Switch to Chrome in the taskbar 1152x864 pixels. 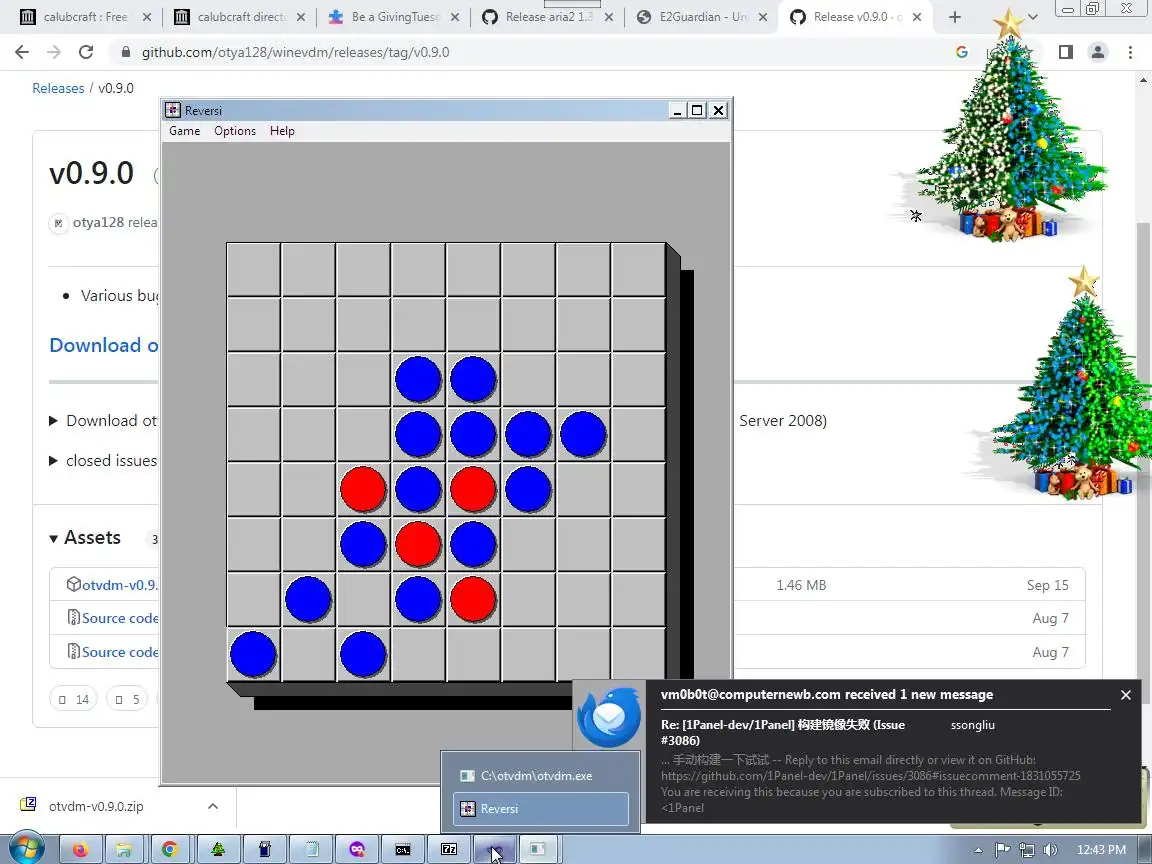tap(170, 849)
